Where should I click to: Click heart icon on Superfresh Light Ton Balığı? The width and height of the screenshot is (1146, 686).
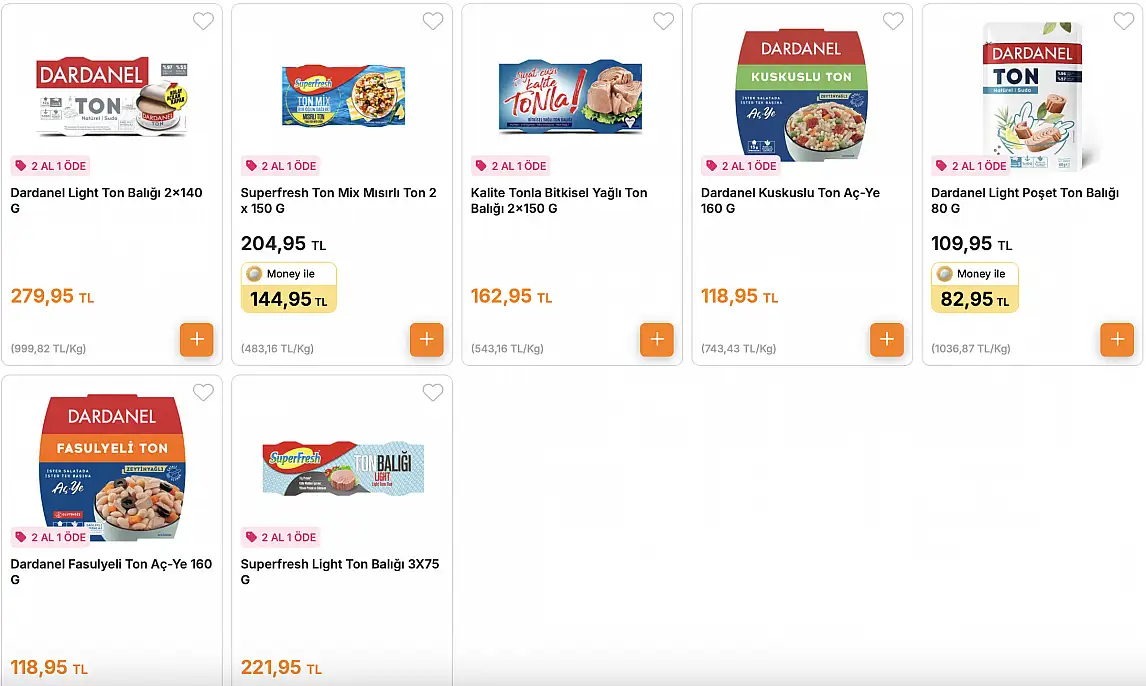[x=433, y=392]
